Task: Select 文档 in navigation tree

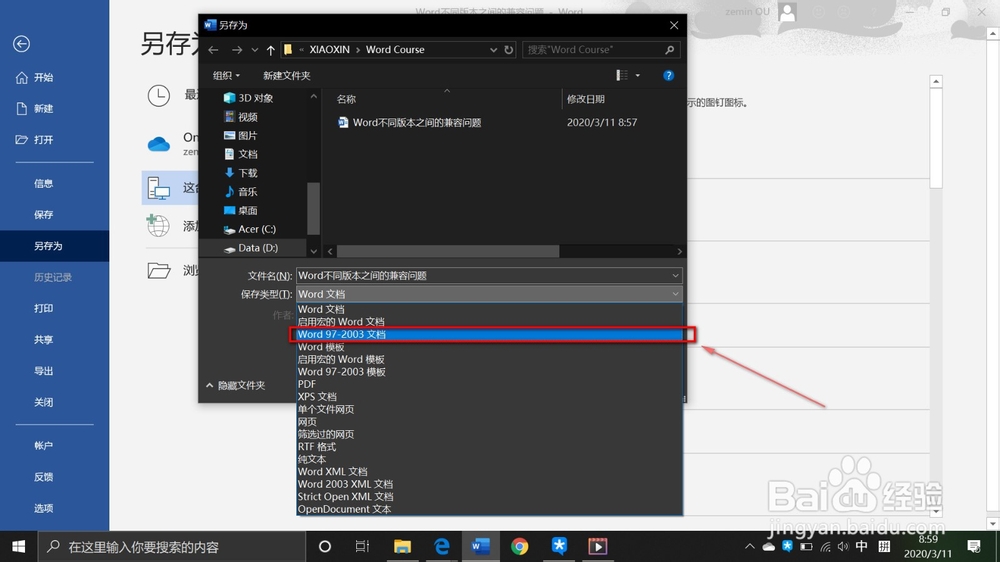Action: [x=241, y=154]
